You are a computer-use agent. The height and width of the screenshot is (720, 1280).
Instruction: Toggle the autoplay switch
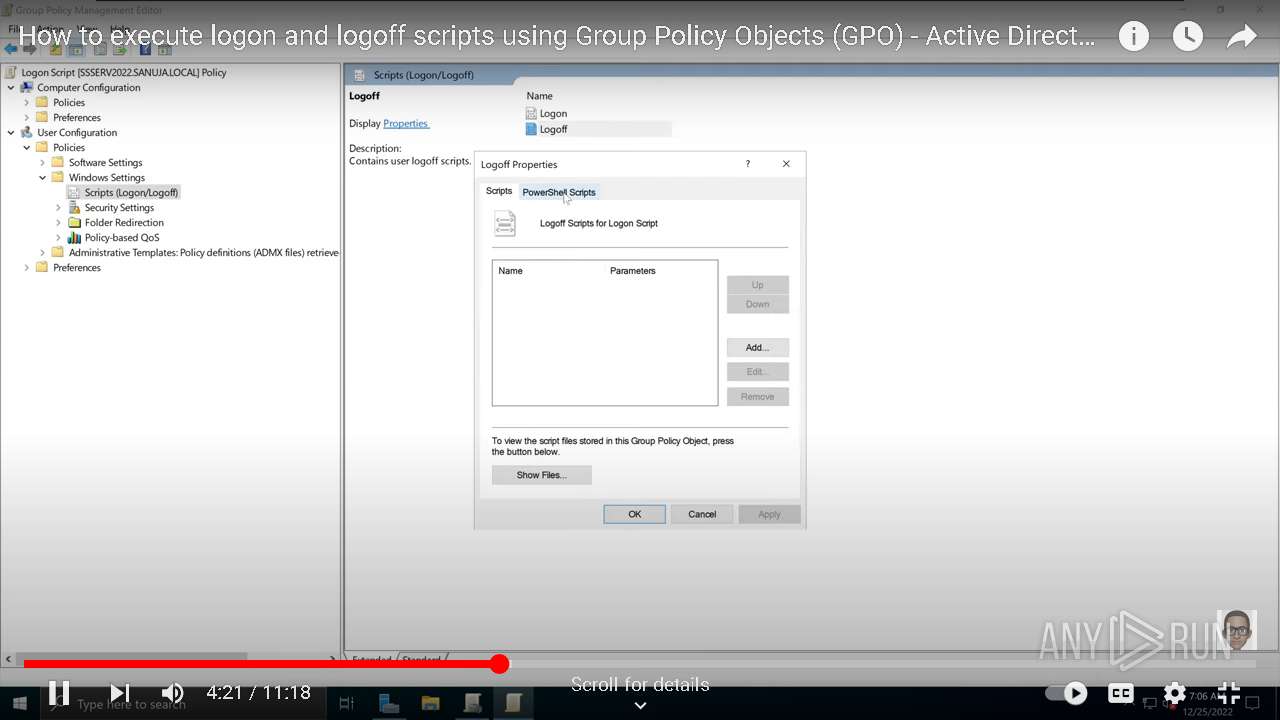(x=1066, y=692)
